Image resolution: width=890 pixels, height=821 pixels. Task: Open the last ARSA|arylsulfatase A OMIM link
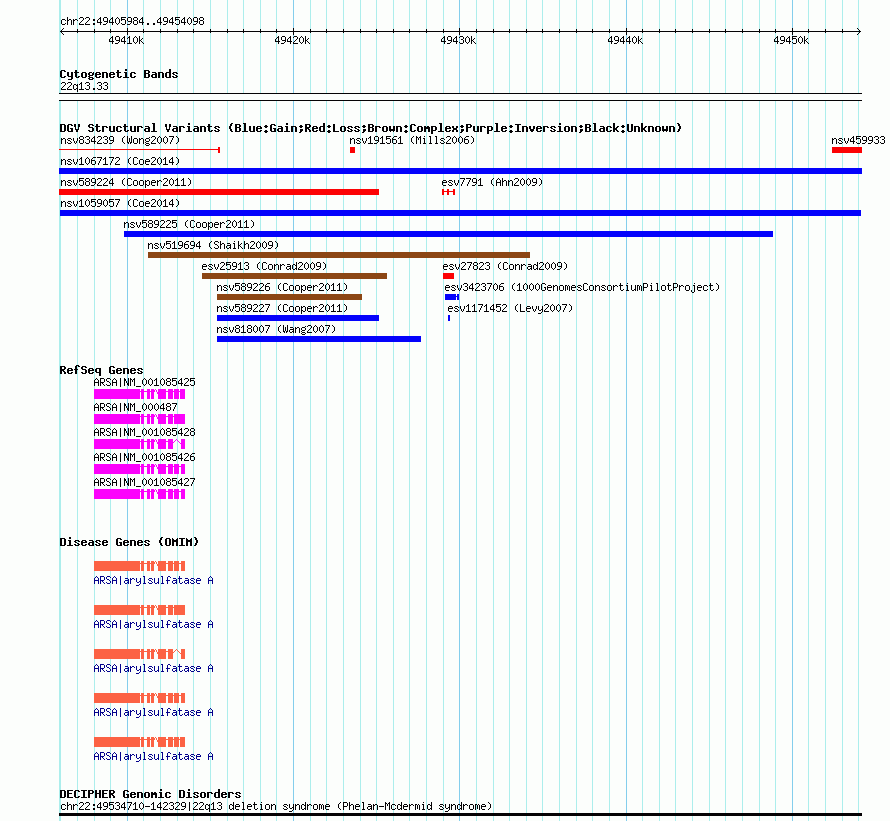(x=153, y=756)
